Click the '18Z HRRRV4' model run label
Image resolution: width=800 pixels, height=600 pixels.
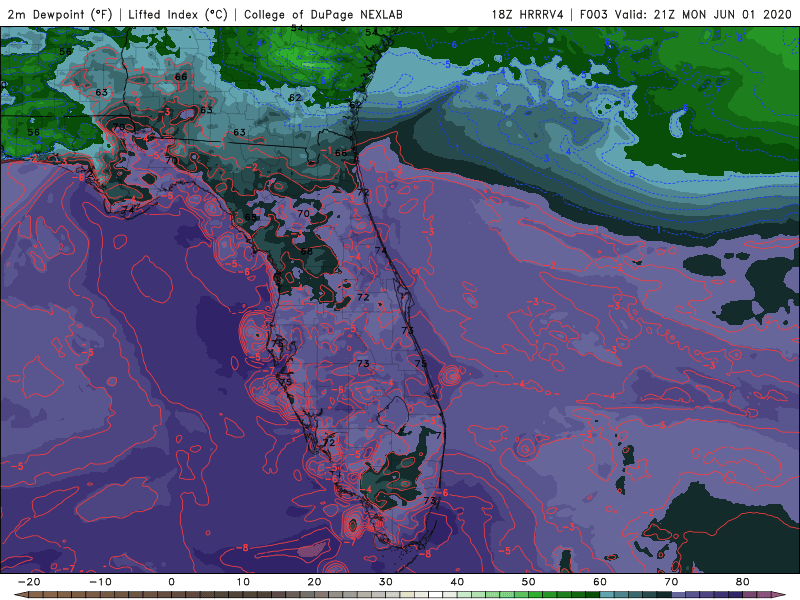click(x=527, y=14)
